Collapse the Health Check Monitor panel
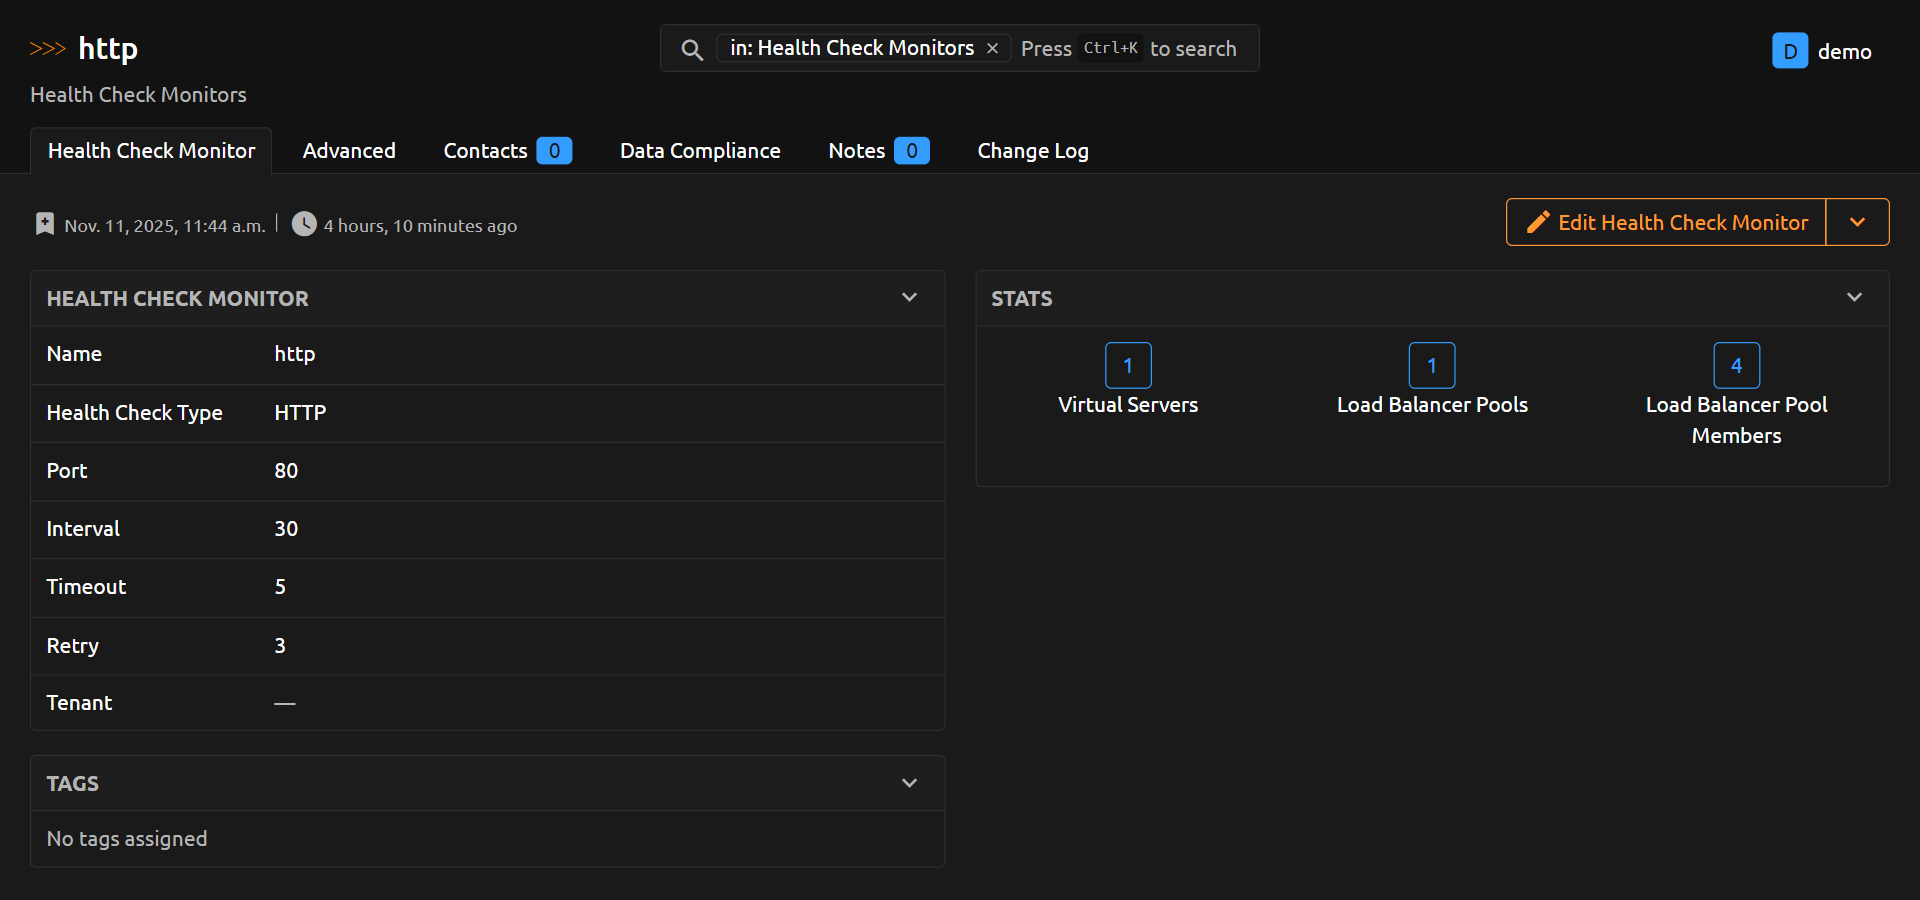Viewport: 1920px width, 900px height. pos(909,298)
